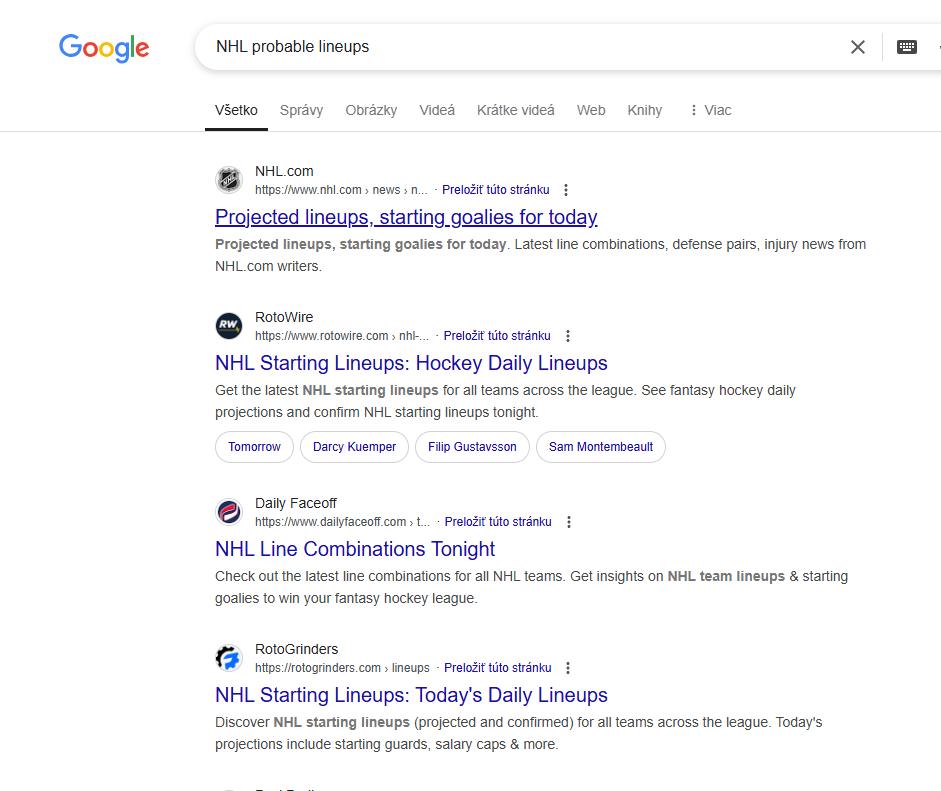Click the www.nhl.com breadcrumb URL
The width and height of the screenshot is (941, 791).
tap(341, 190)
